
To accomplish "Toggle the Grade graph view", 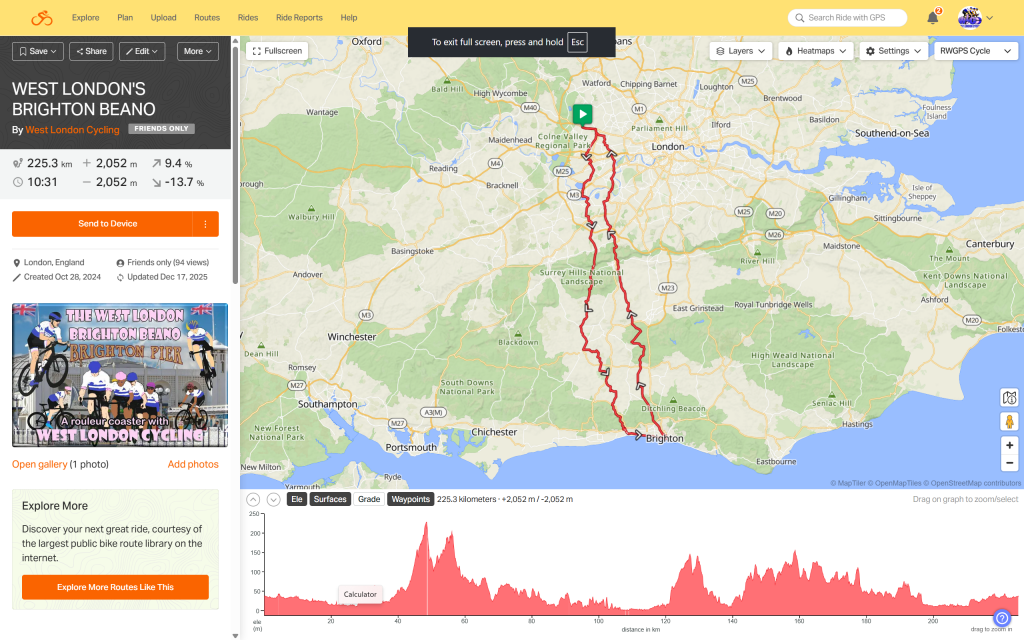I will (x=369, y=499).
